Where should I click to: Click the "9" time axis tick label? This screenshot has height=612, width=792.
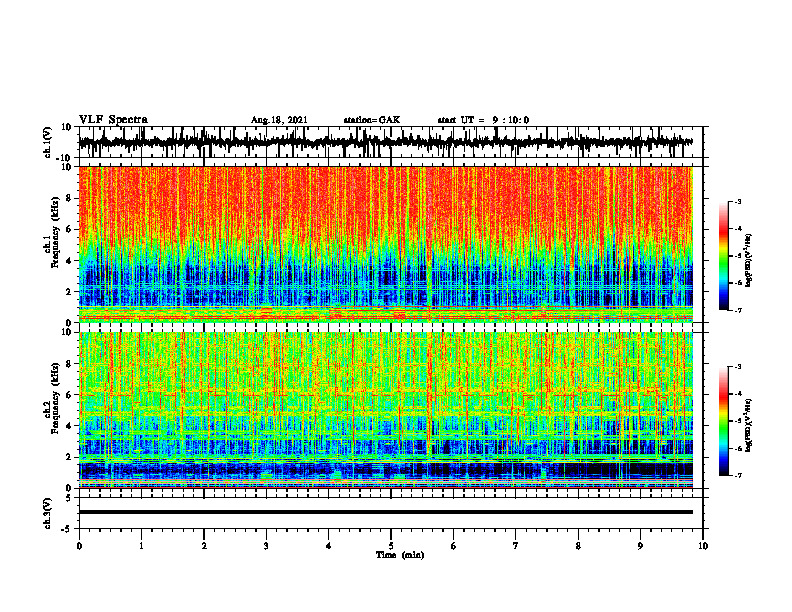[640, 546]
